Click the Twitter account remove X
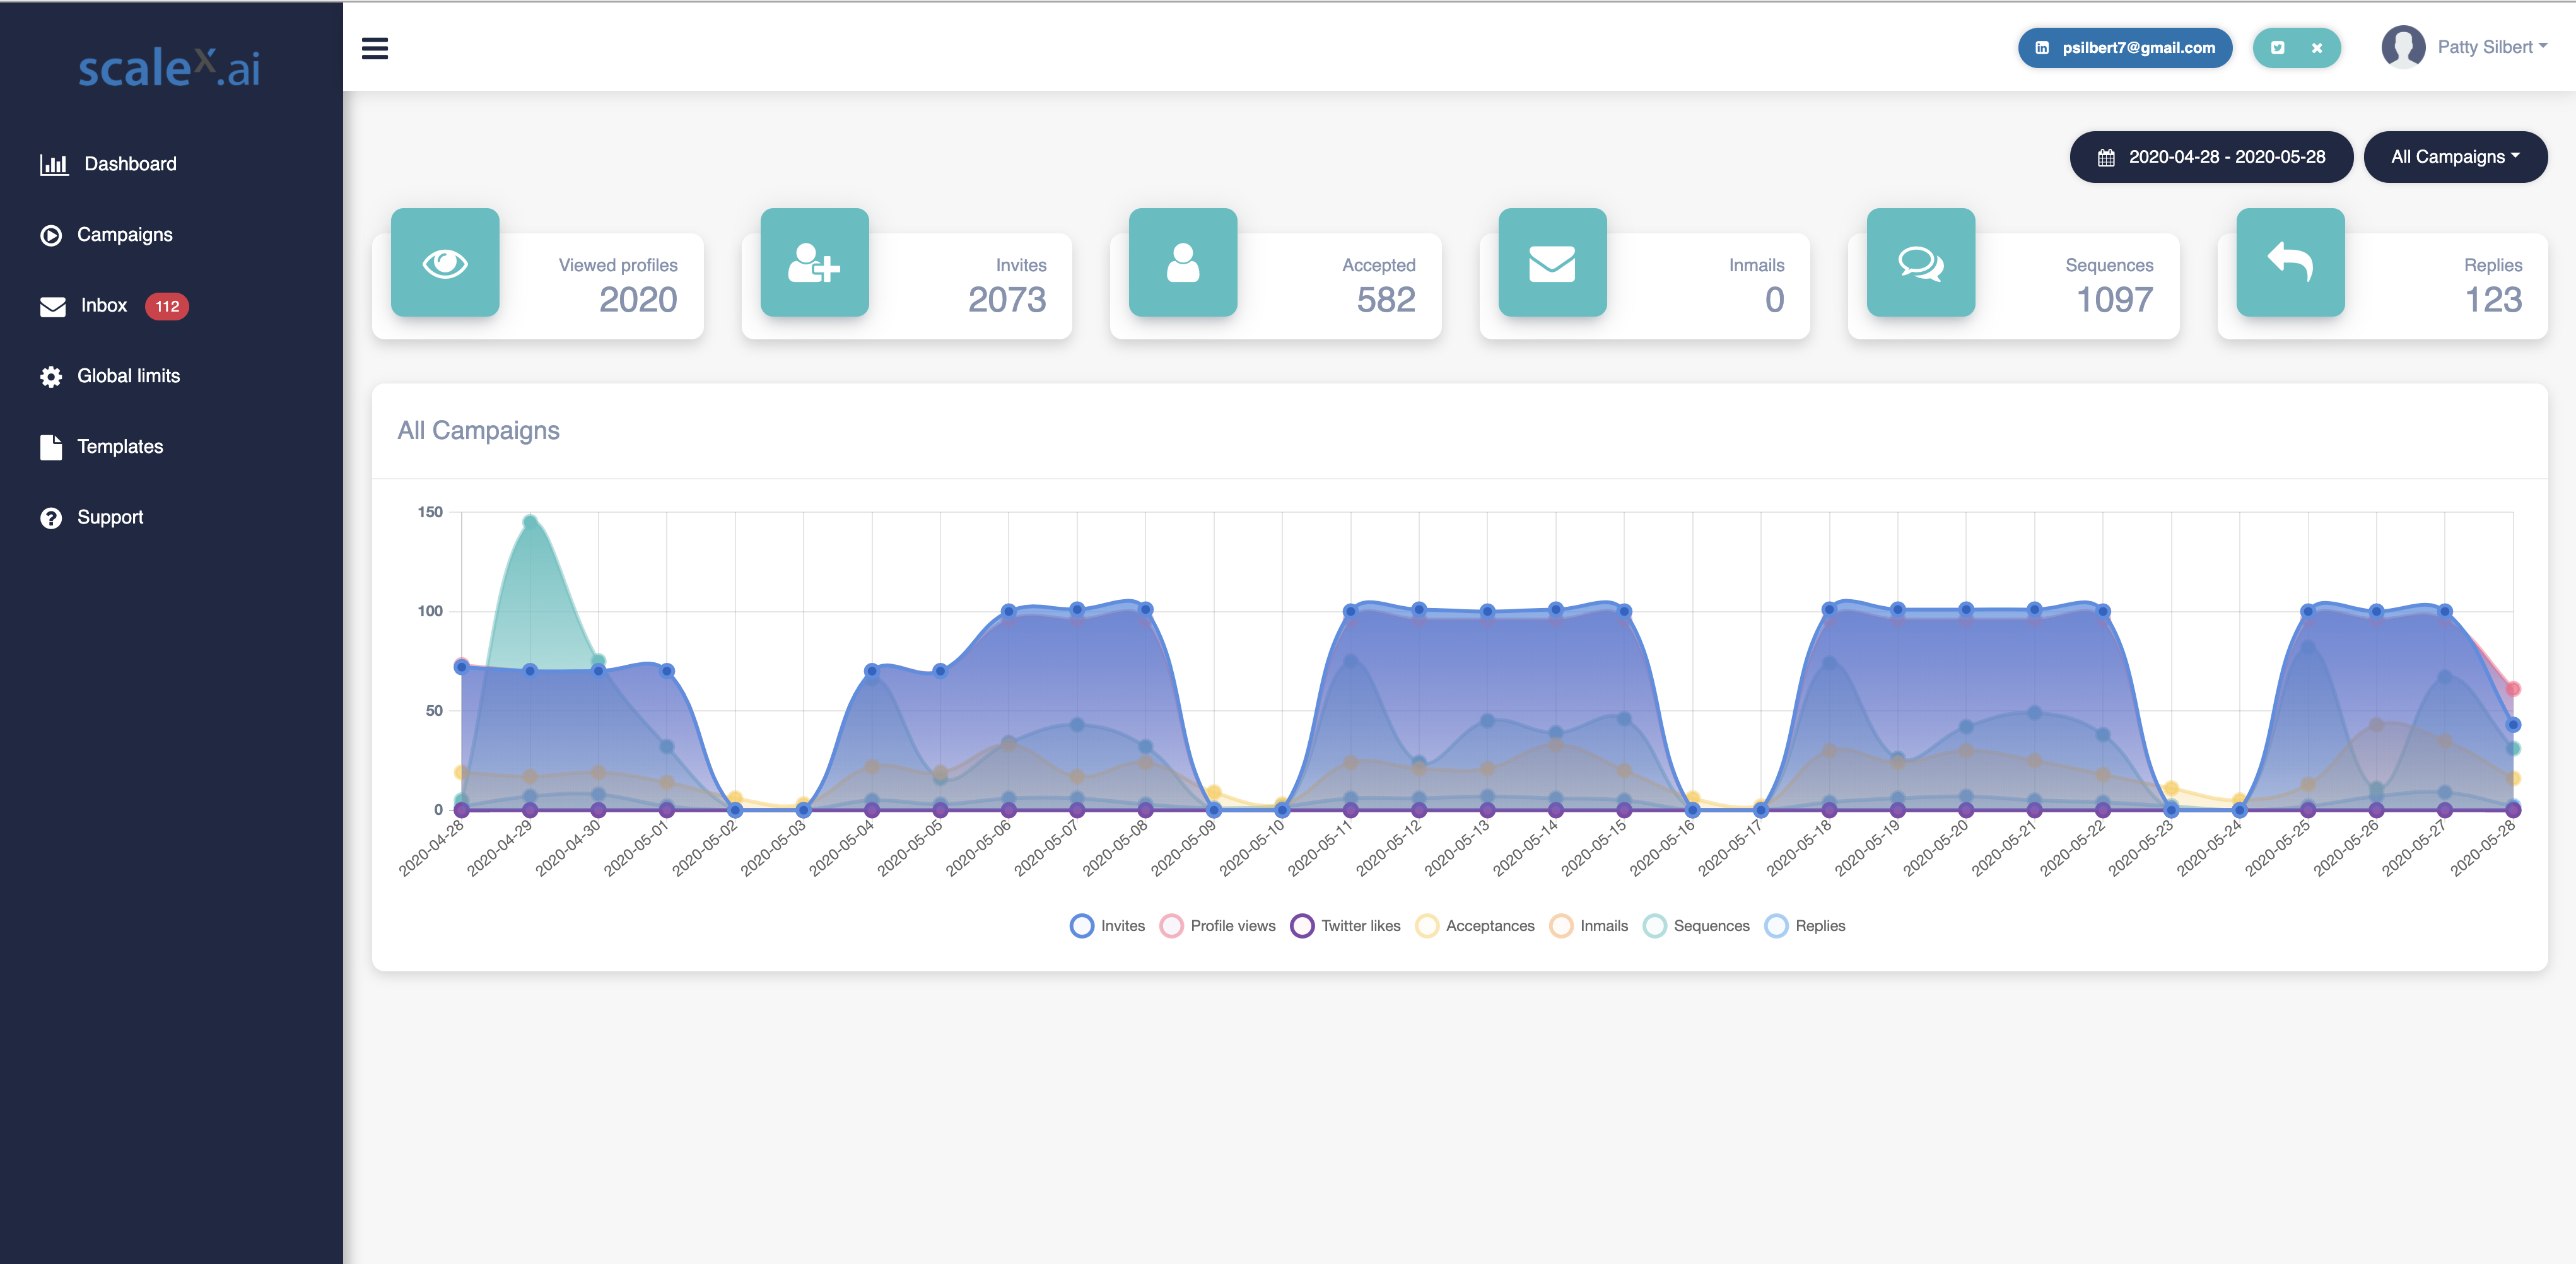This screenshot has height=1264, width=2576. point(2317,48)
